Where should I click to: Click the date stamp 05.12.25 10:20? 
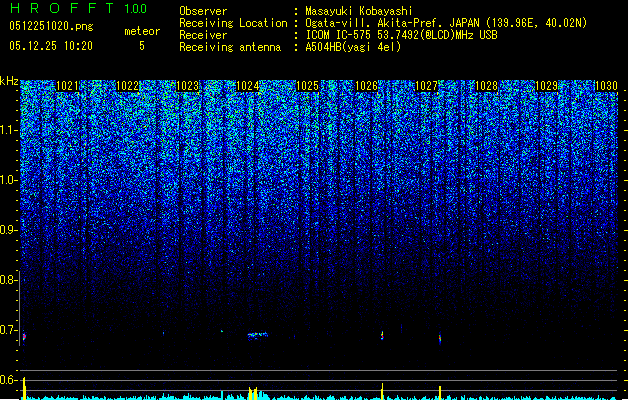coord(51,46)
